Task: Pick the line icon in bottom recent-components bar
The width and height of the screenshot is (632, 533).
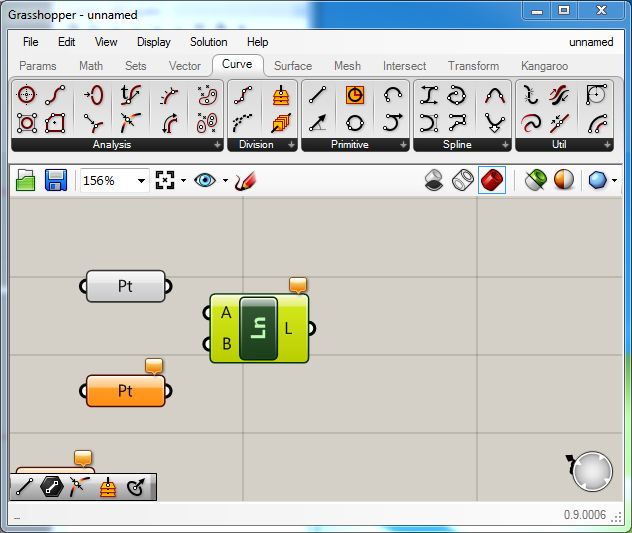Action: click(x=25, y=487)
